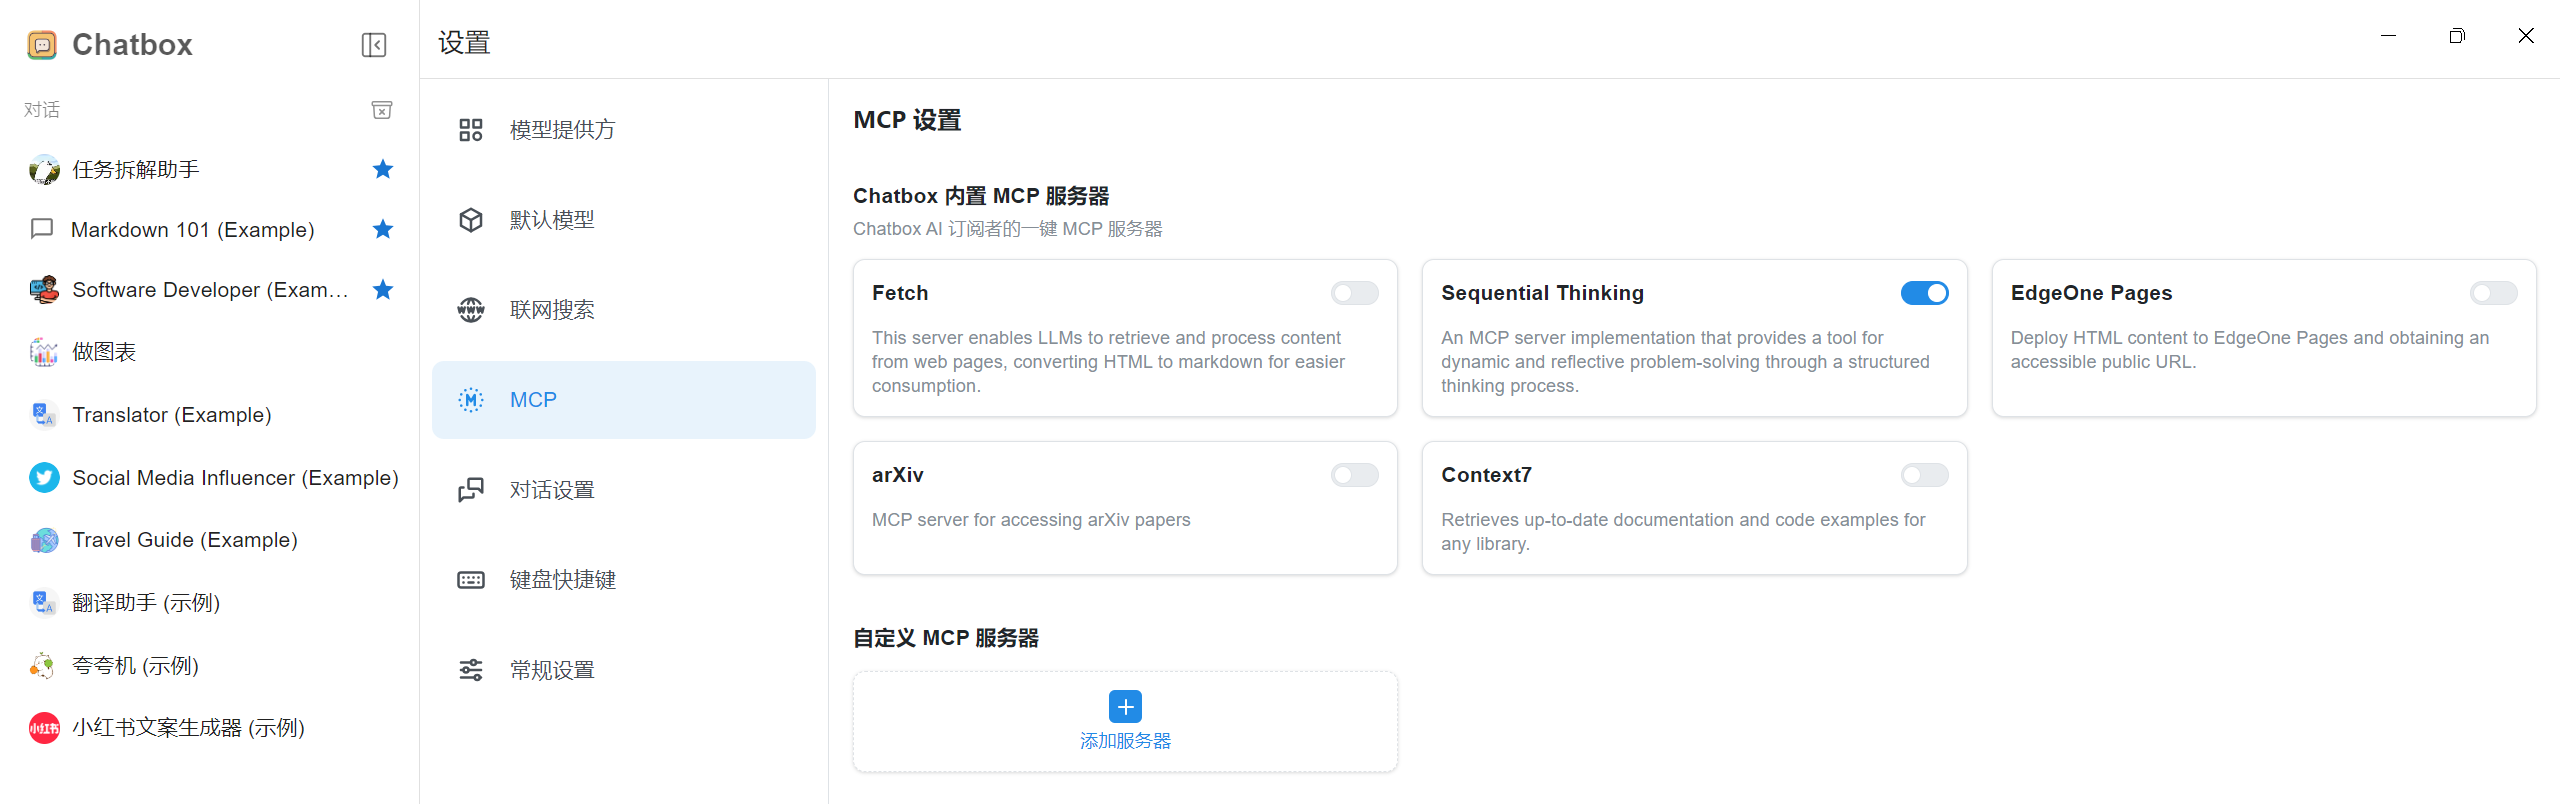
Task: Open the 默认模型 settings tab
Action: point(624,220)
